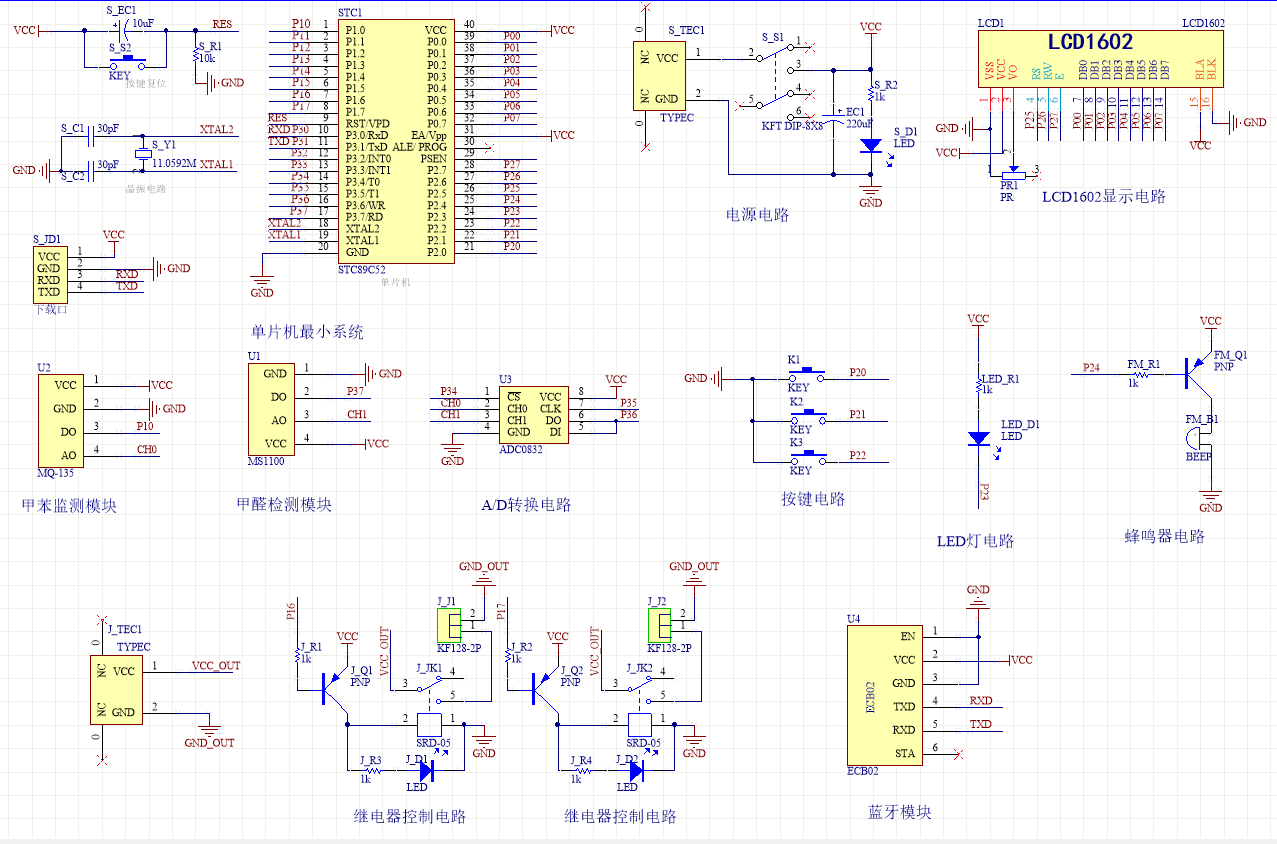This screenshot has height=844, width=1277.
Task: Click the P17 label beside J_R2
Action: coord(502,612)
